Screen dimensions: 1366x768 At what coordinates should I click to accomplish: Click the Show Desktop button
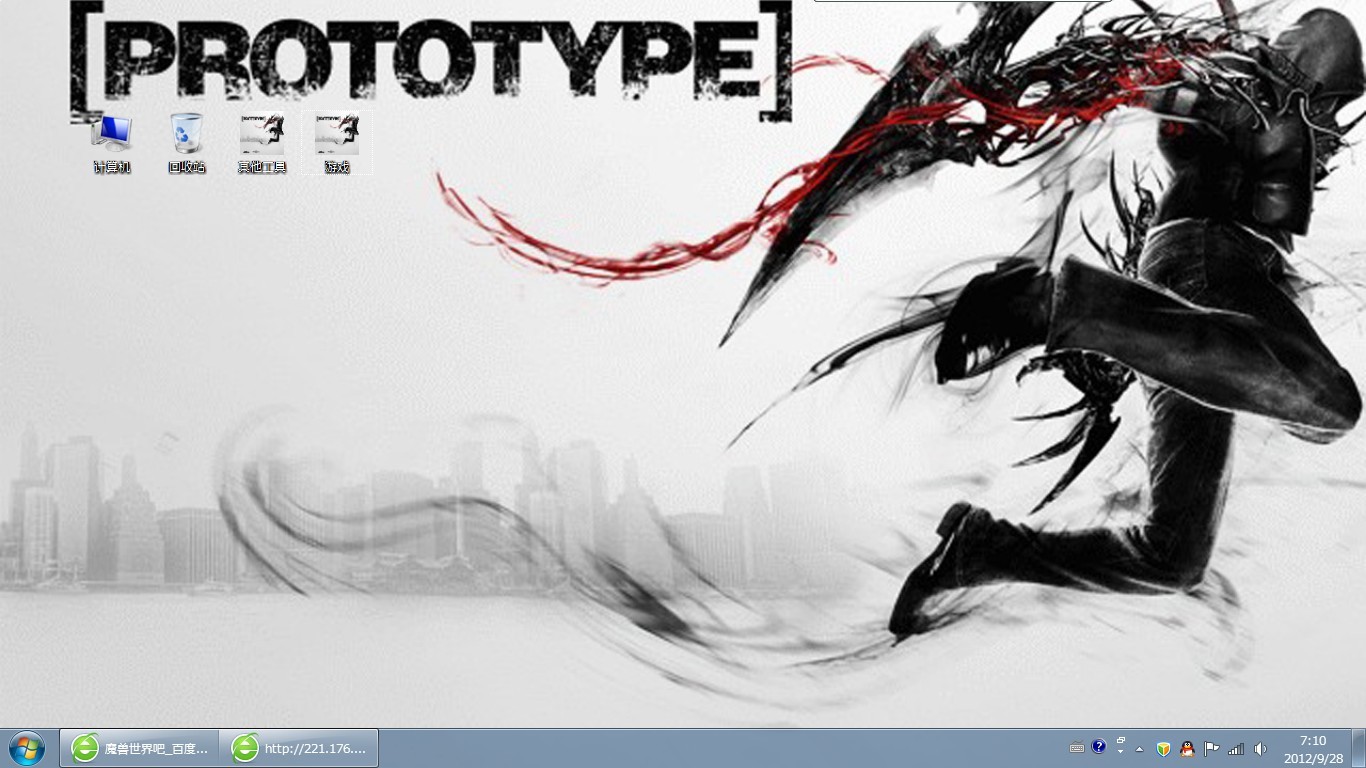tap(1358, 748)
